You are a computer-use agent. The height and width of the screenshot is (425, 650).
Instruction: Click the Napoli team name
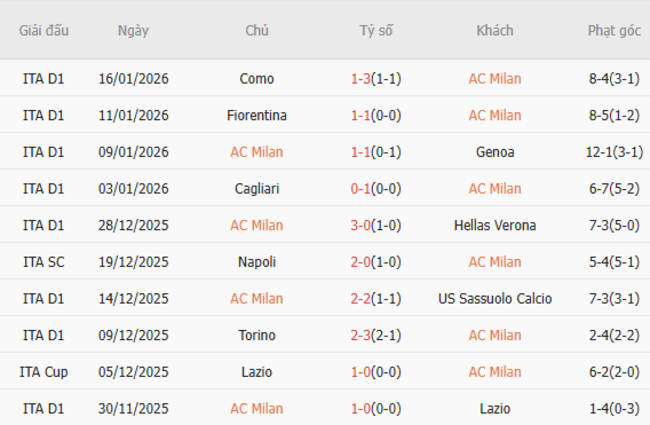click(257, 262)
